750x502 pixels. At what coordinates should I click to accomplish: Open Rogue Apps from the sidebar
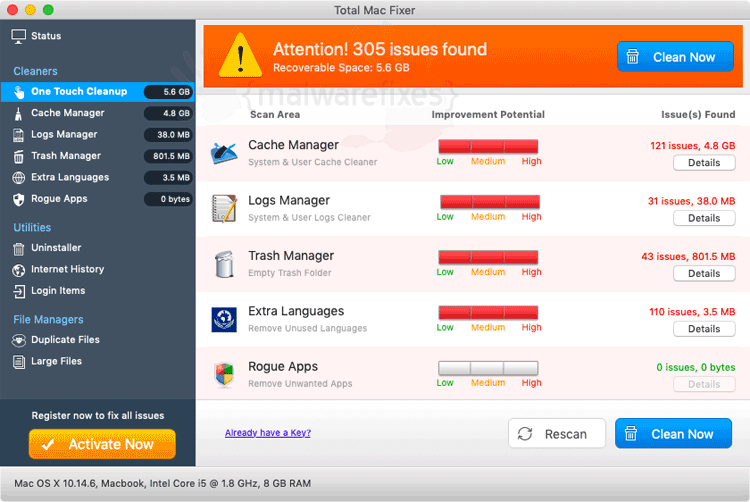click(x=98, y=199)
